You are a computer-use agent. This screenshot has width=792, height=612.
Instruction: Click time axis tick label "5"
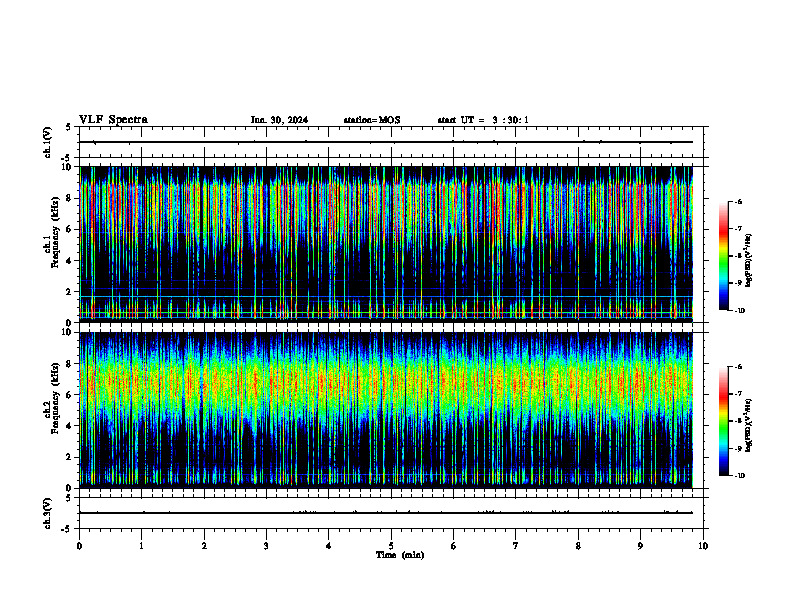point(391,546)
